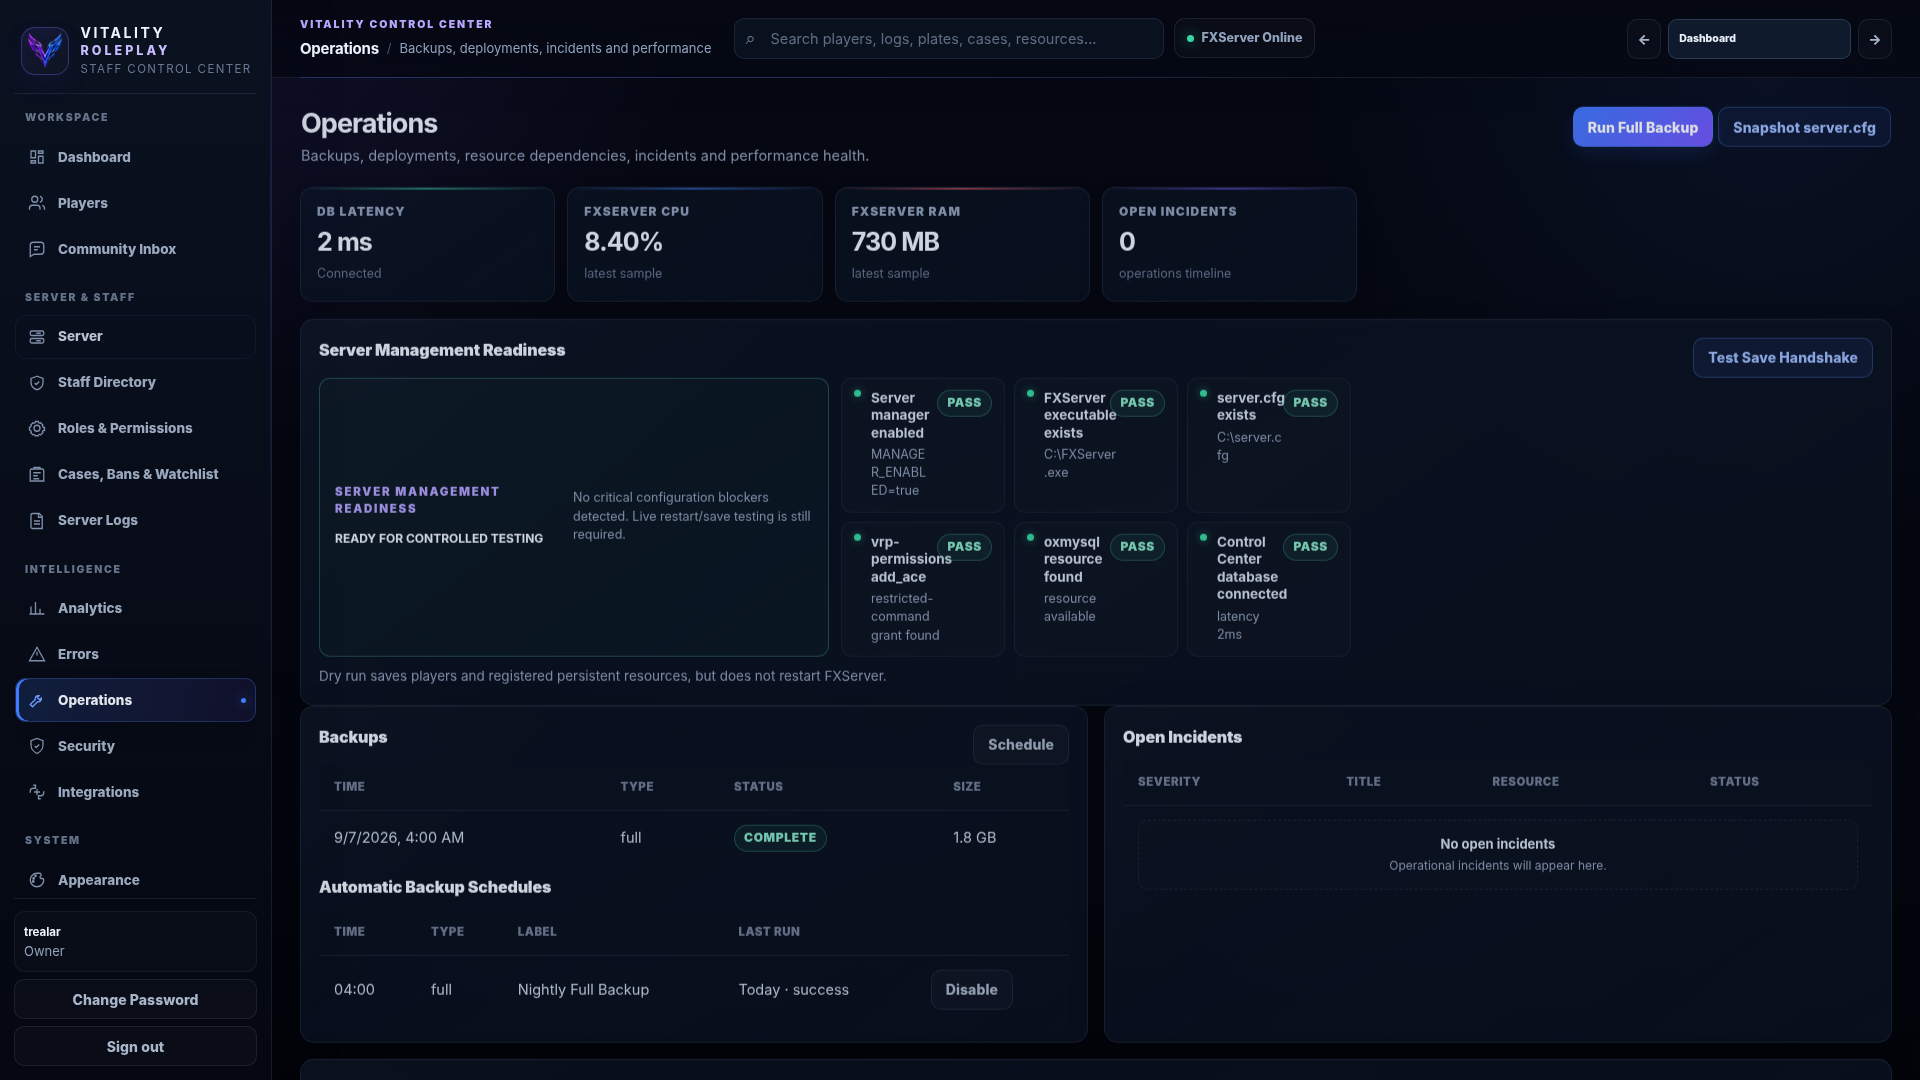
Task: Click the "Nightly Full Backup" label
Action: coord(583,990)
